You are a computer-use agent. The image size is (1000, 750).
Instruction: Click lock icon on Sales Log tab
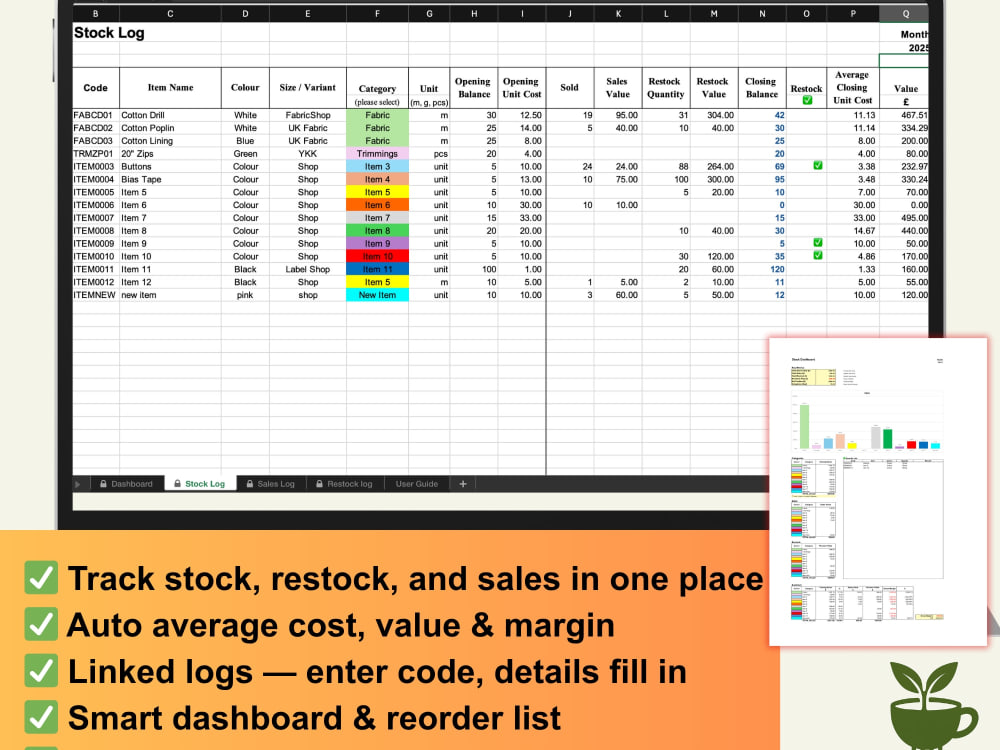[x=250, y=484]
